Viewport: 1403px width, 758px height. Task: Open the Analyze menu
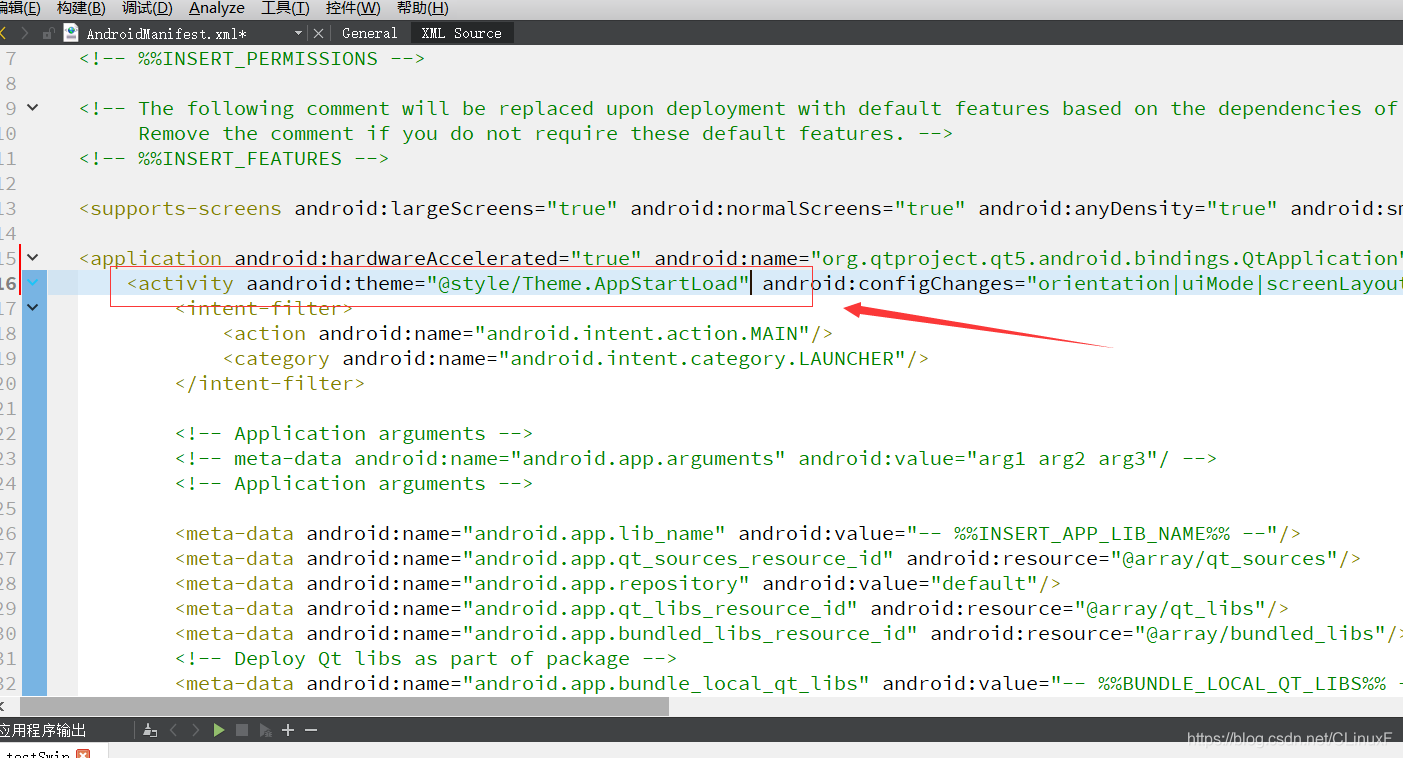click(217, 8)
